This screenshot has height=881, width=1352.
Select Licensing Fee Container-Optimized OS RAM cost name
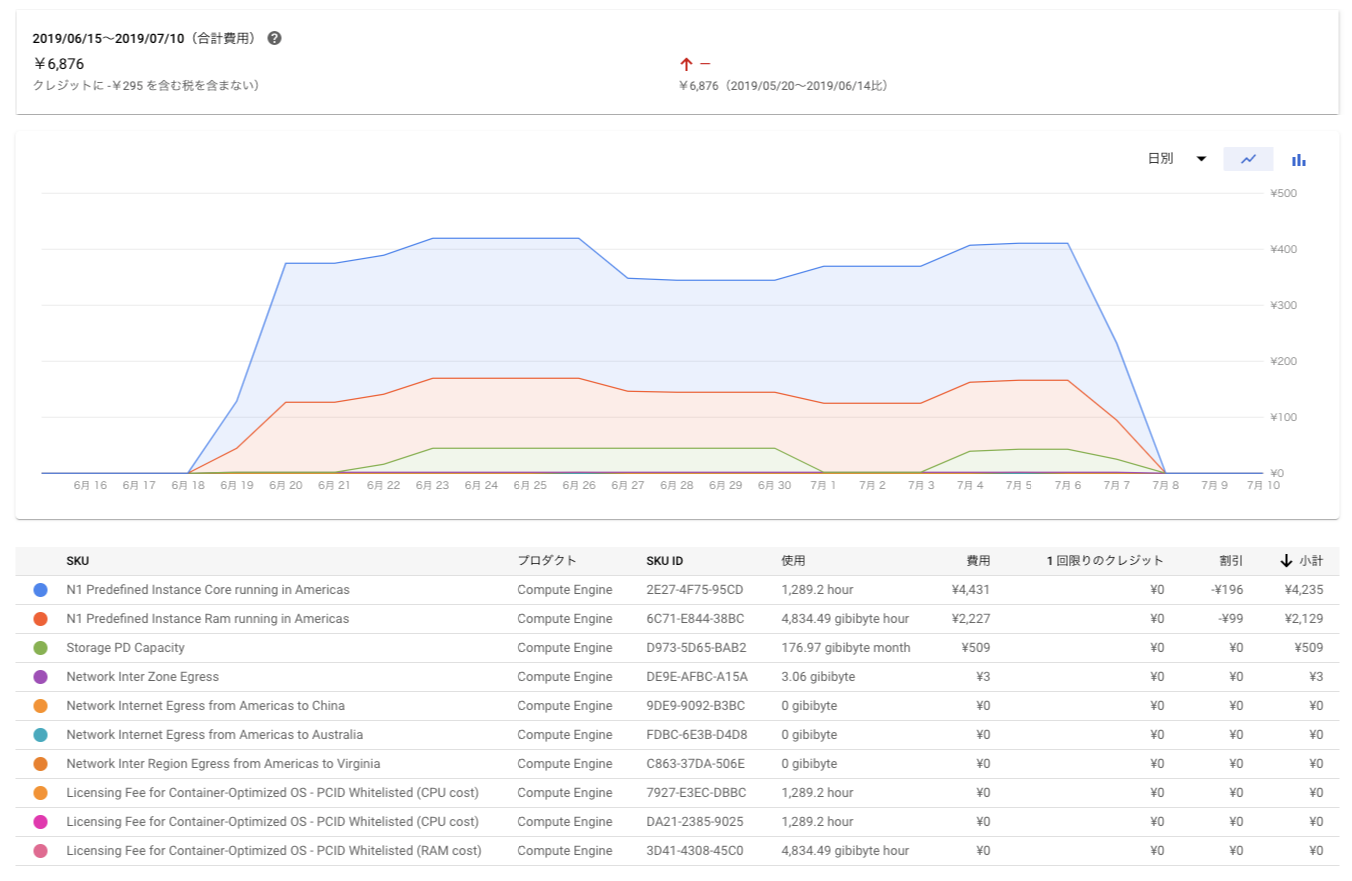click(x=274, y=851)
